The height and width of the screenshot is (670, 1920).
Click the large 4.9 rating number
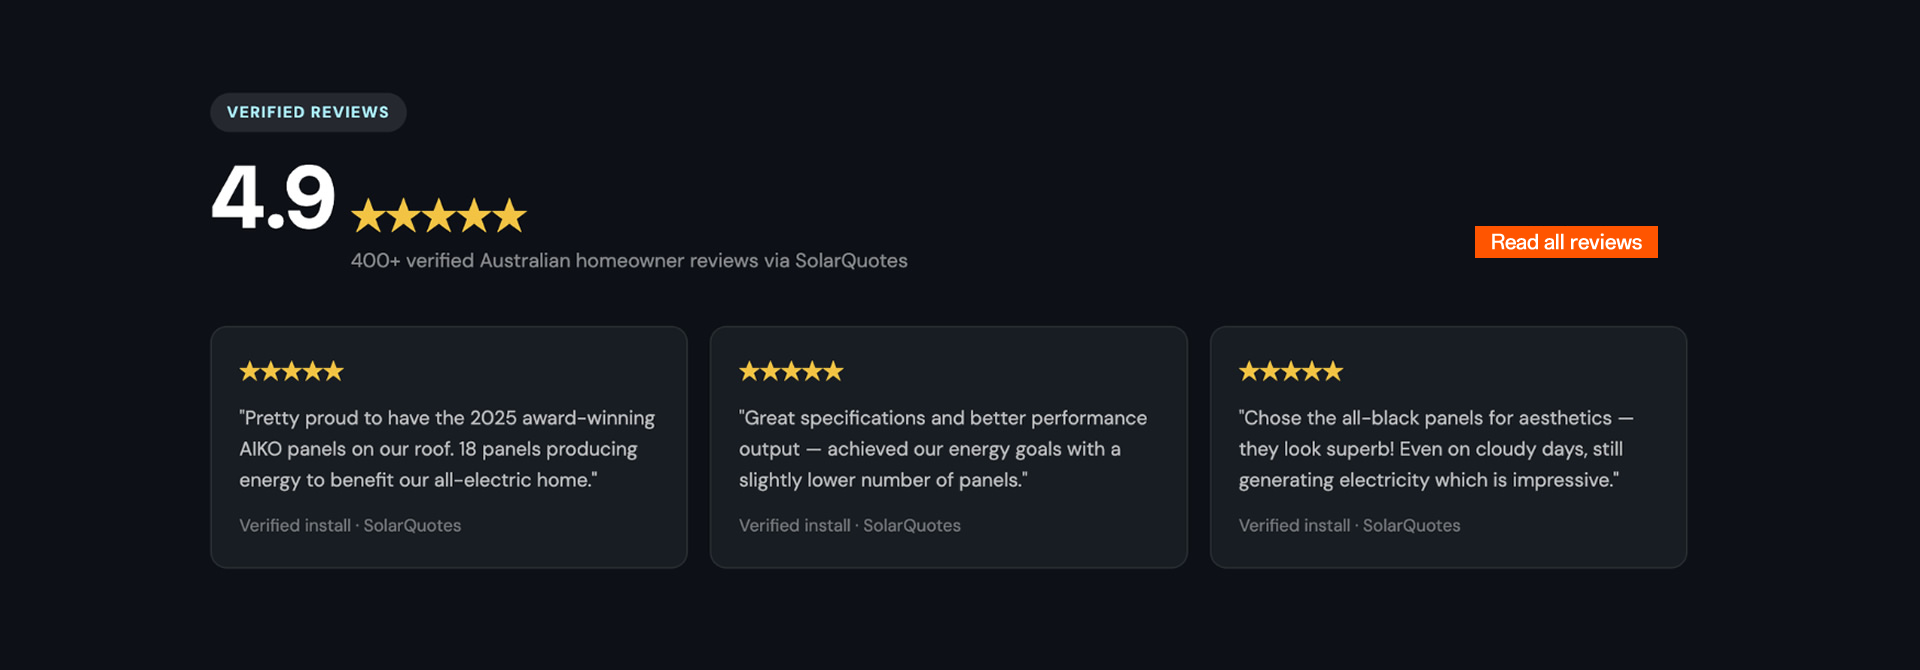tap(273, 198)
